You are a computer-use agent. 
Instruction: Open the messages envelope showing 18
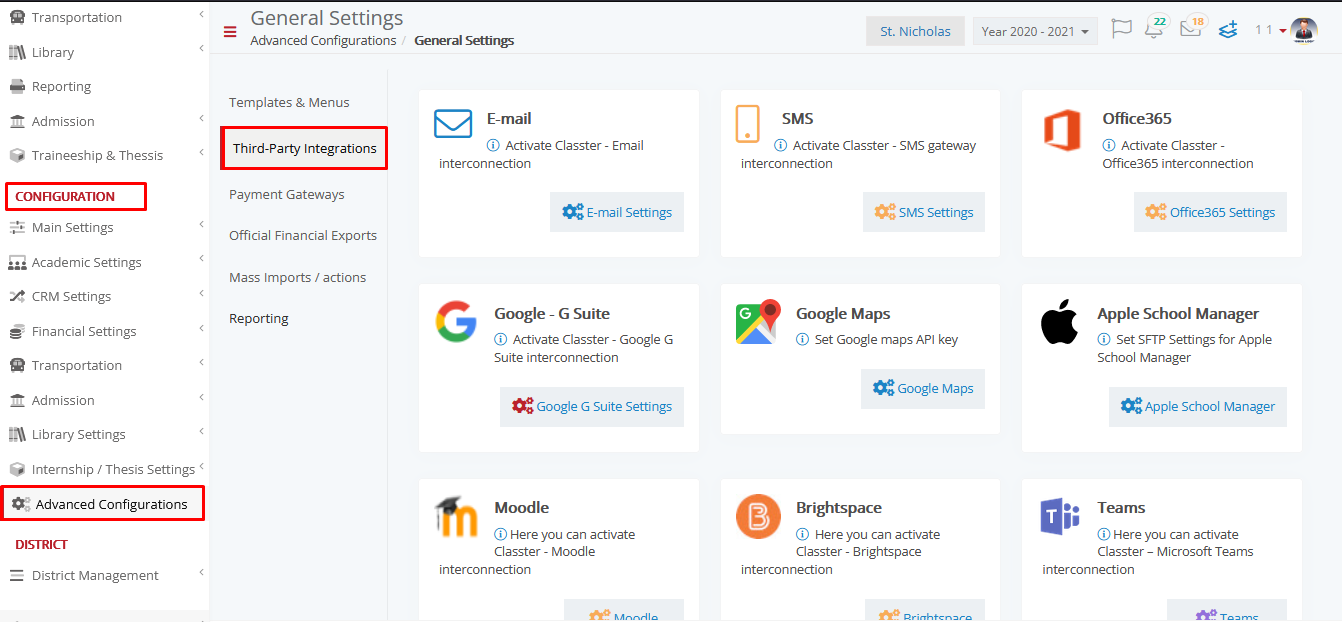point(1191,27)
